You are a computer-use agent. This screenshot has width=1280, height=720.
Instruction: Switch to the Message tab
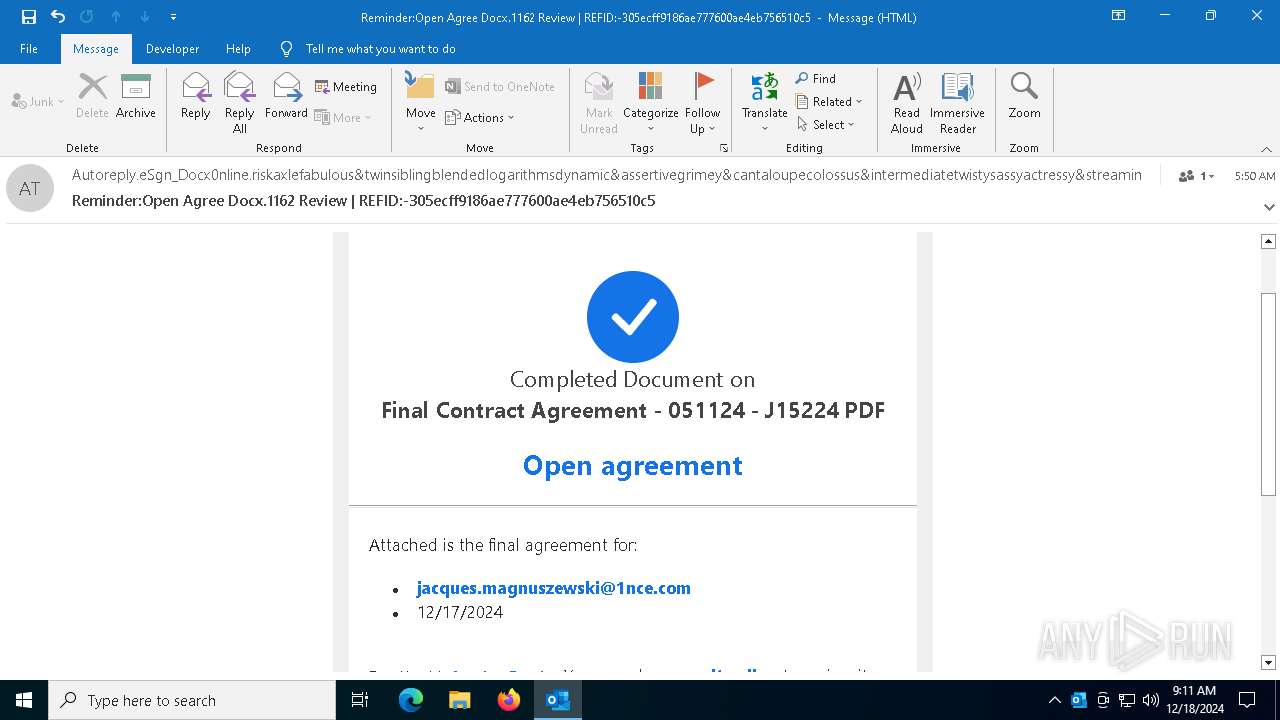point(96,49)
